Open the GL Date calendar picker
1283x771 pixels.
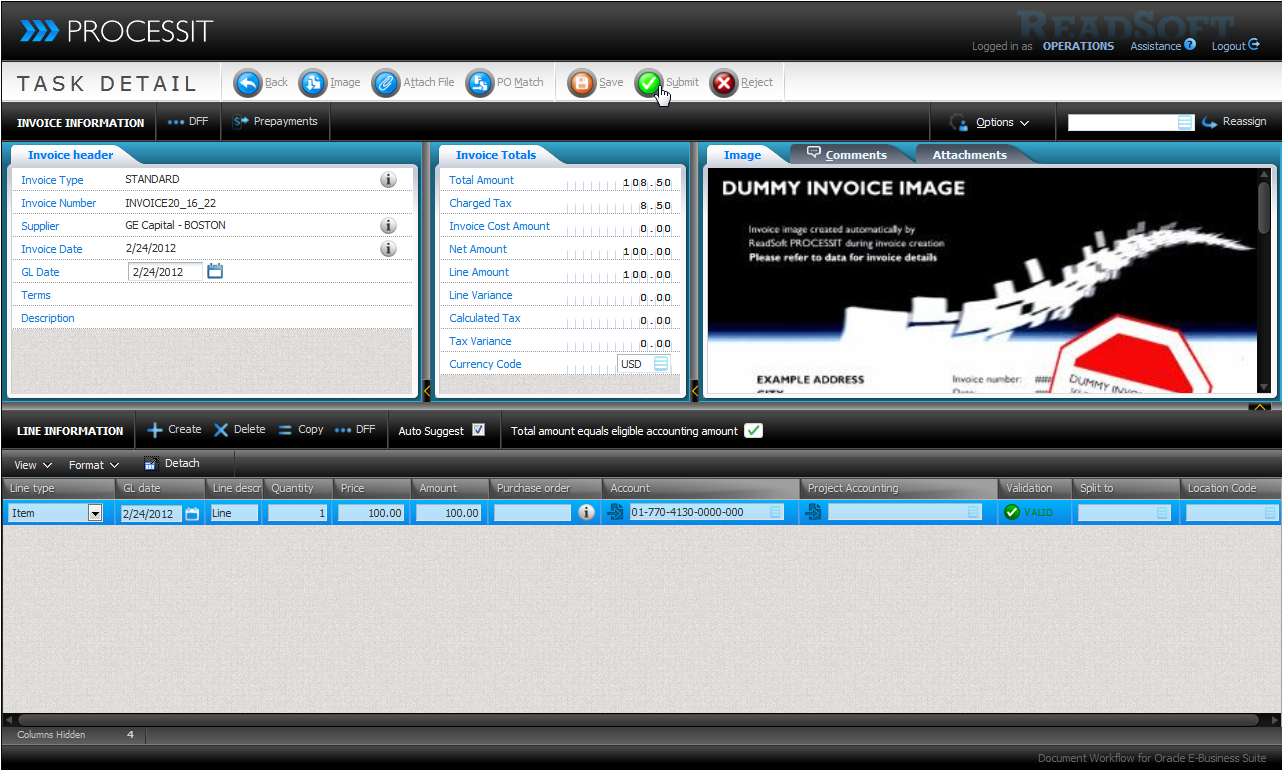click(215, 272)
